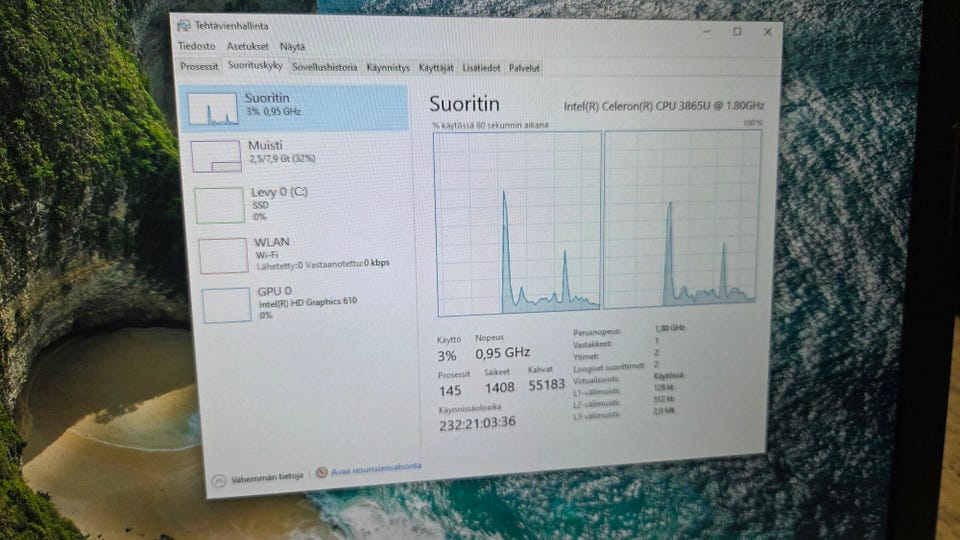Viewport: 960px width, 540px height.
Task: Click the resource monitor icon
Action: (x=321, y=472)
